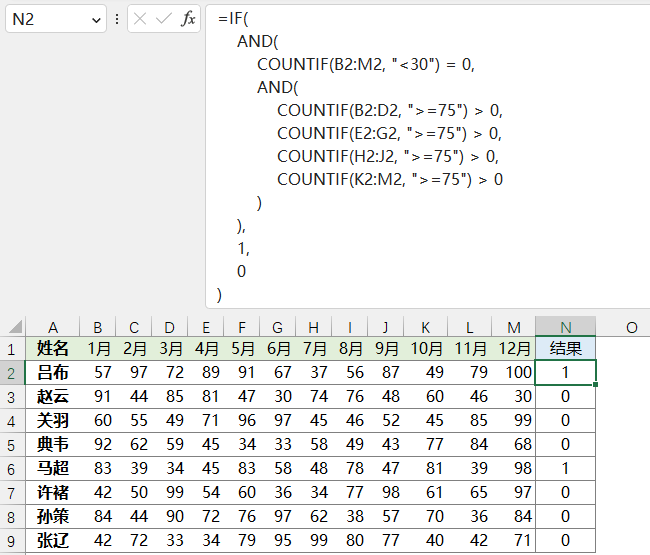Click 吕布's January value 57
The width and height of the screenshot is (650, 555).
[97, 373]
